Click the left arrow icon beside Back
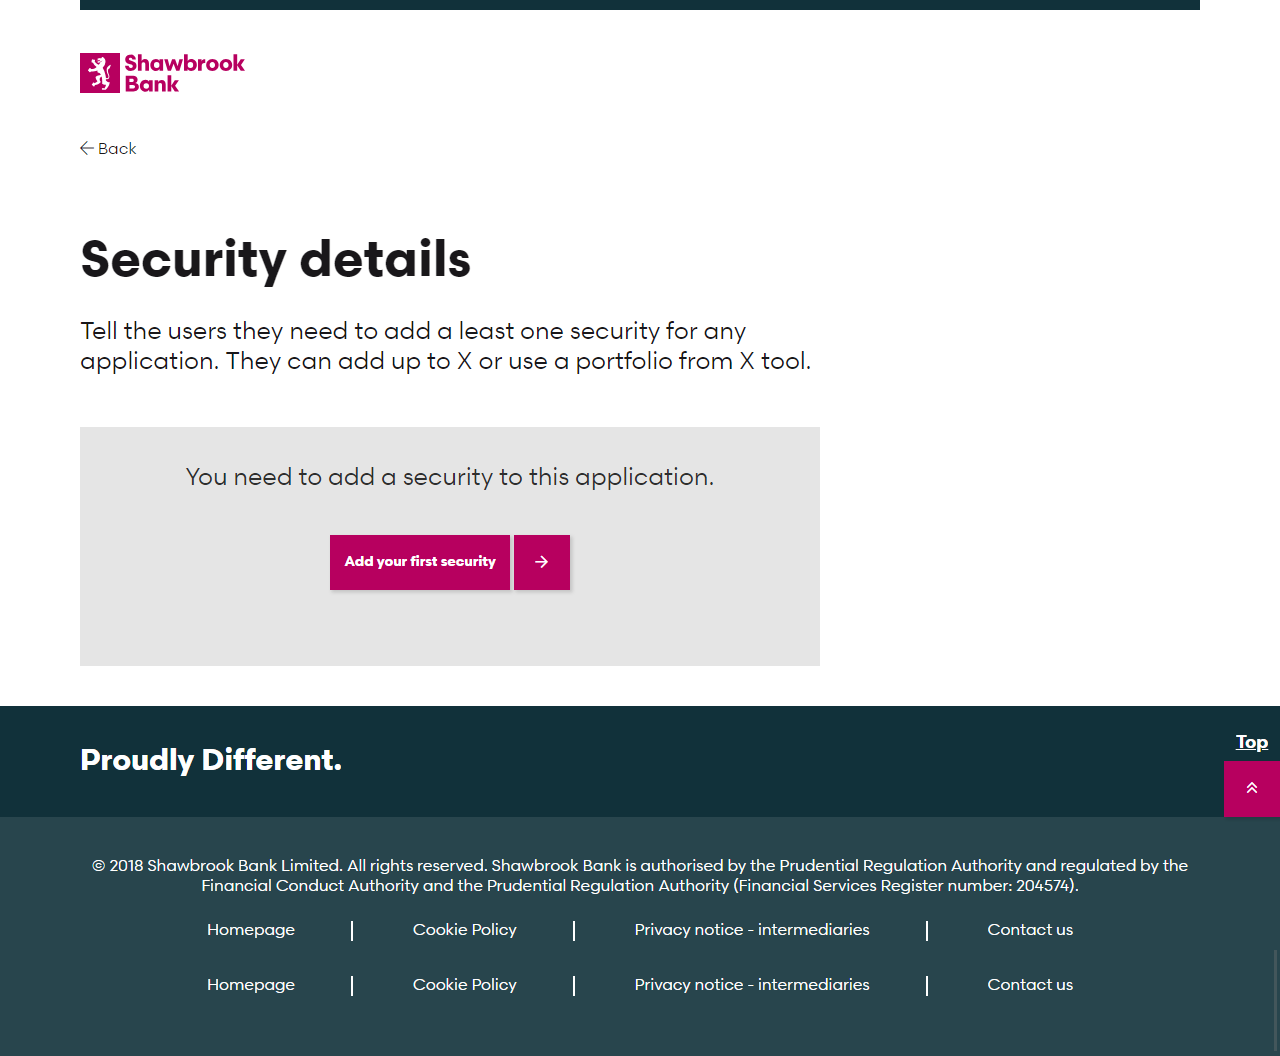This screenshot has width=1280, height=1056. (87, 148)
